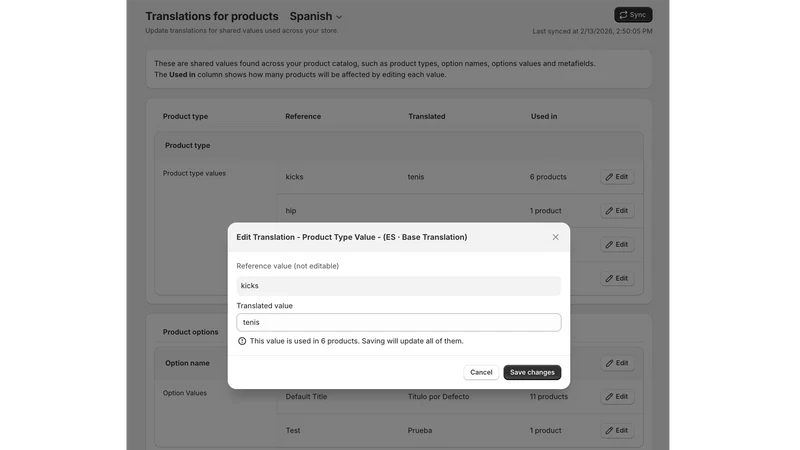Image resolution: width=800 pixels, height=450 pixels.
Task: Click the dialog title text
Action: (x=352, y=237)
